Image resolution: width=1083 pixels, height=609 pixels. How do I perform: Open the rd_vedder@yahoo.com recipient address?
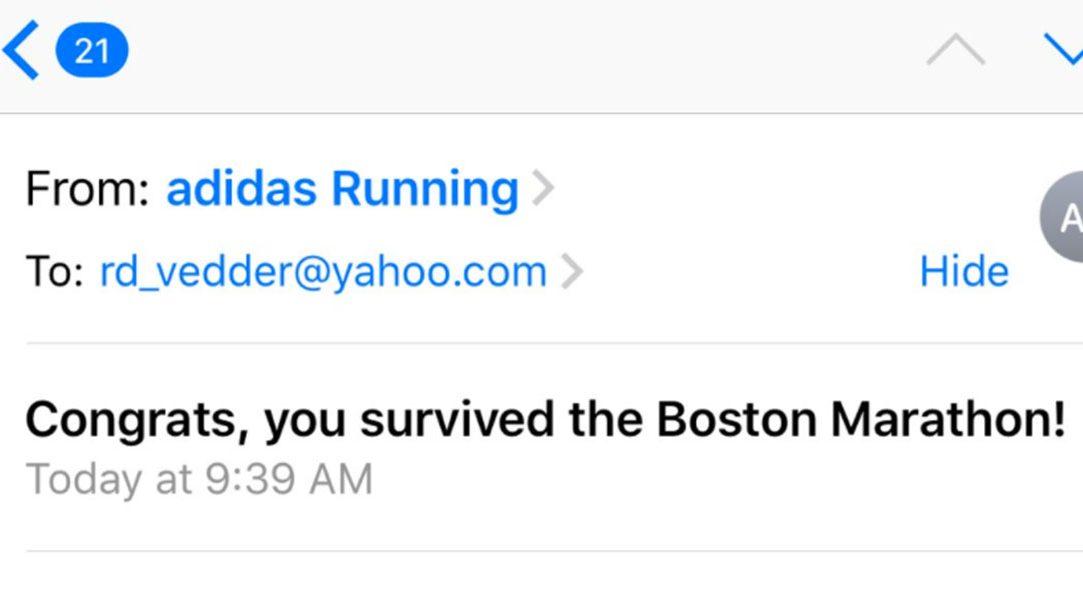[x=323, y=272]
